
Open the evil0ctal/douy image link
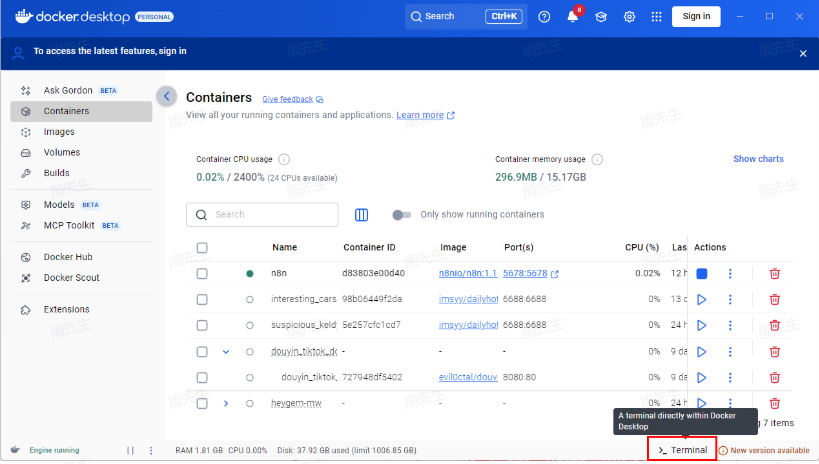point(468,377)
